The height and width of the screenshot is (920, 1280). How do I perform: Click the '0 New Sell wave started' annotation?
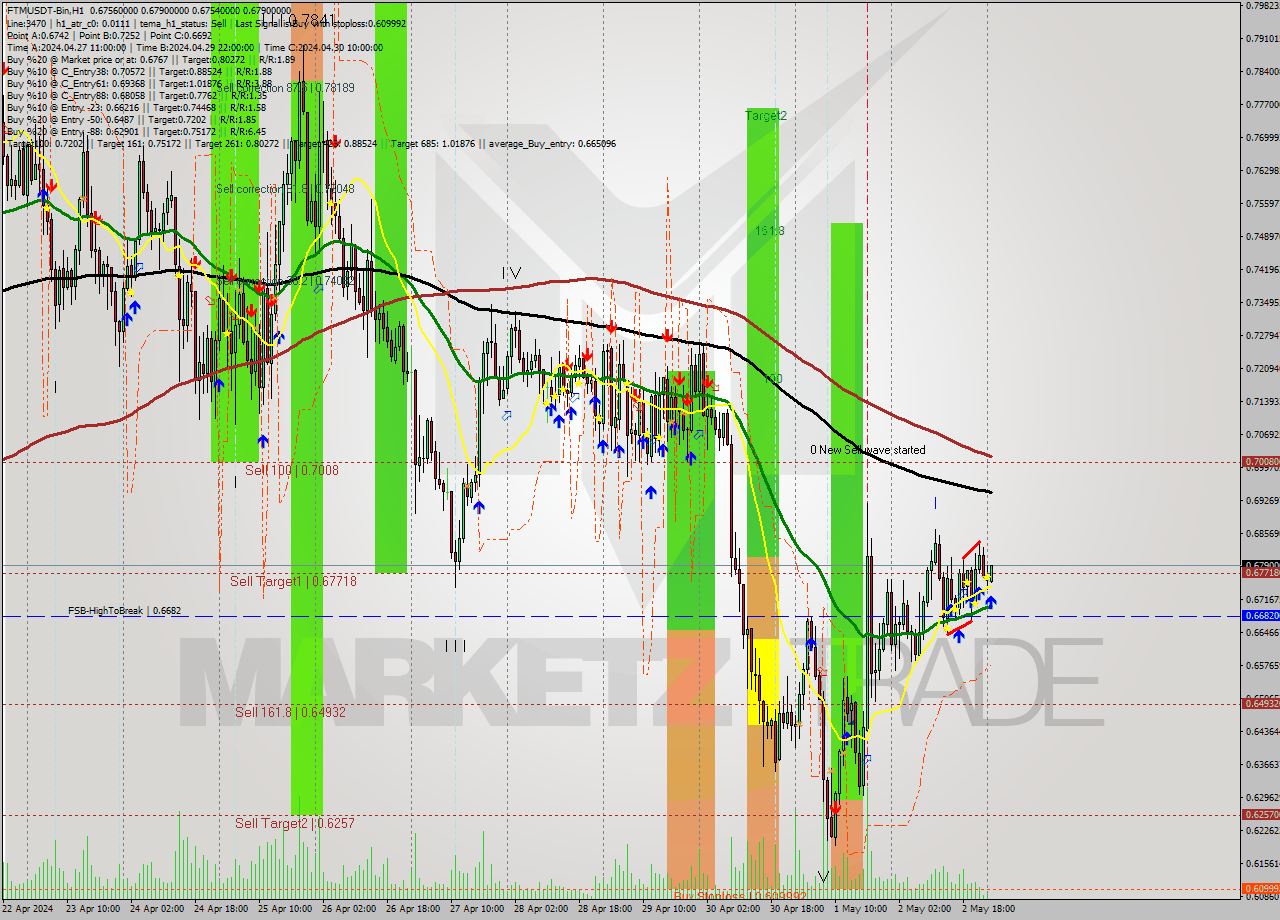[867, 450]
